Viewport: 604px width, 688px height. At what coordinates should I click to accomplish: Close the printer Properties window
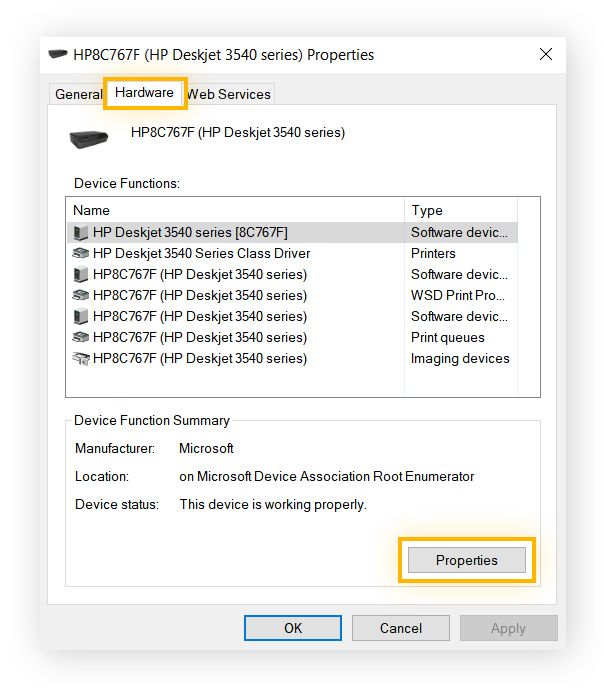point(546,54)
